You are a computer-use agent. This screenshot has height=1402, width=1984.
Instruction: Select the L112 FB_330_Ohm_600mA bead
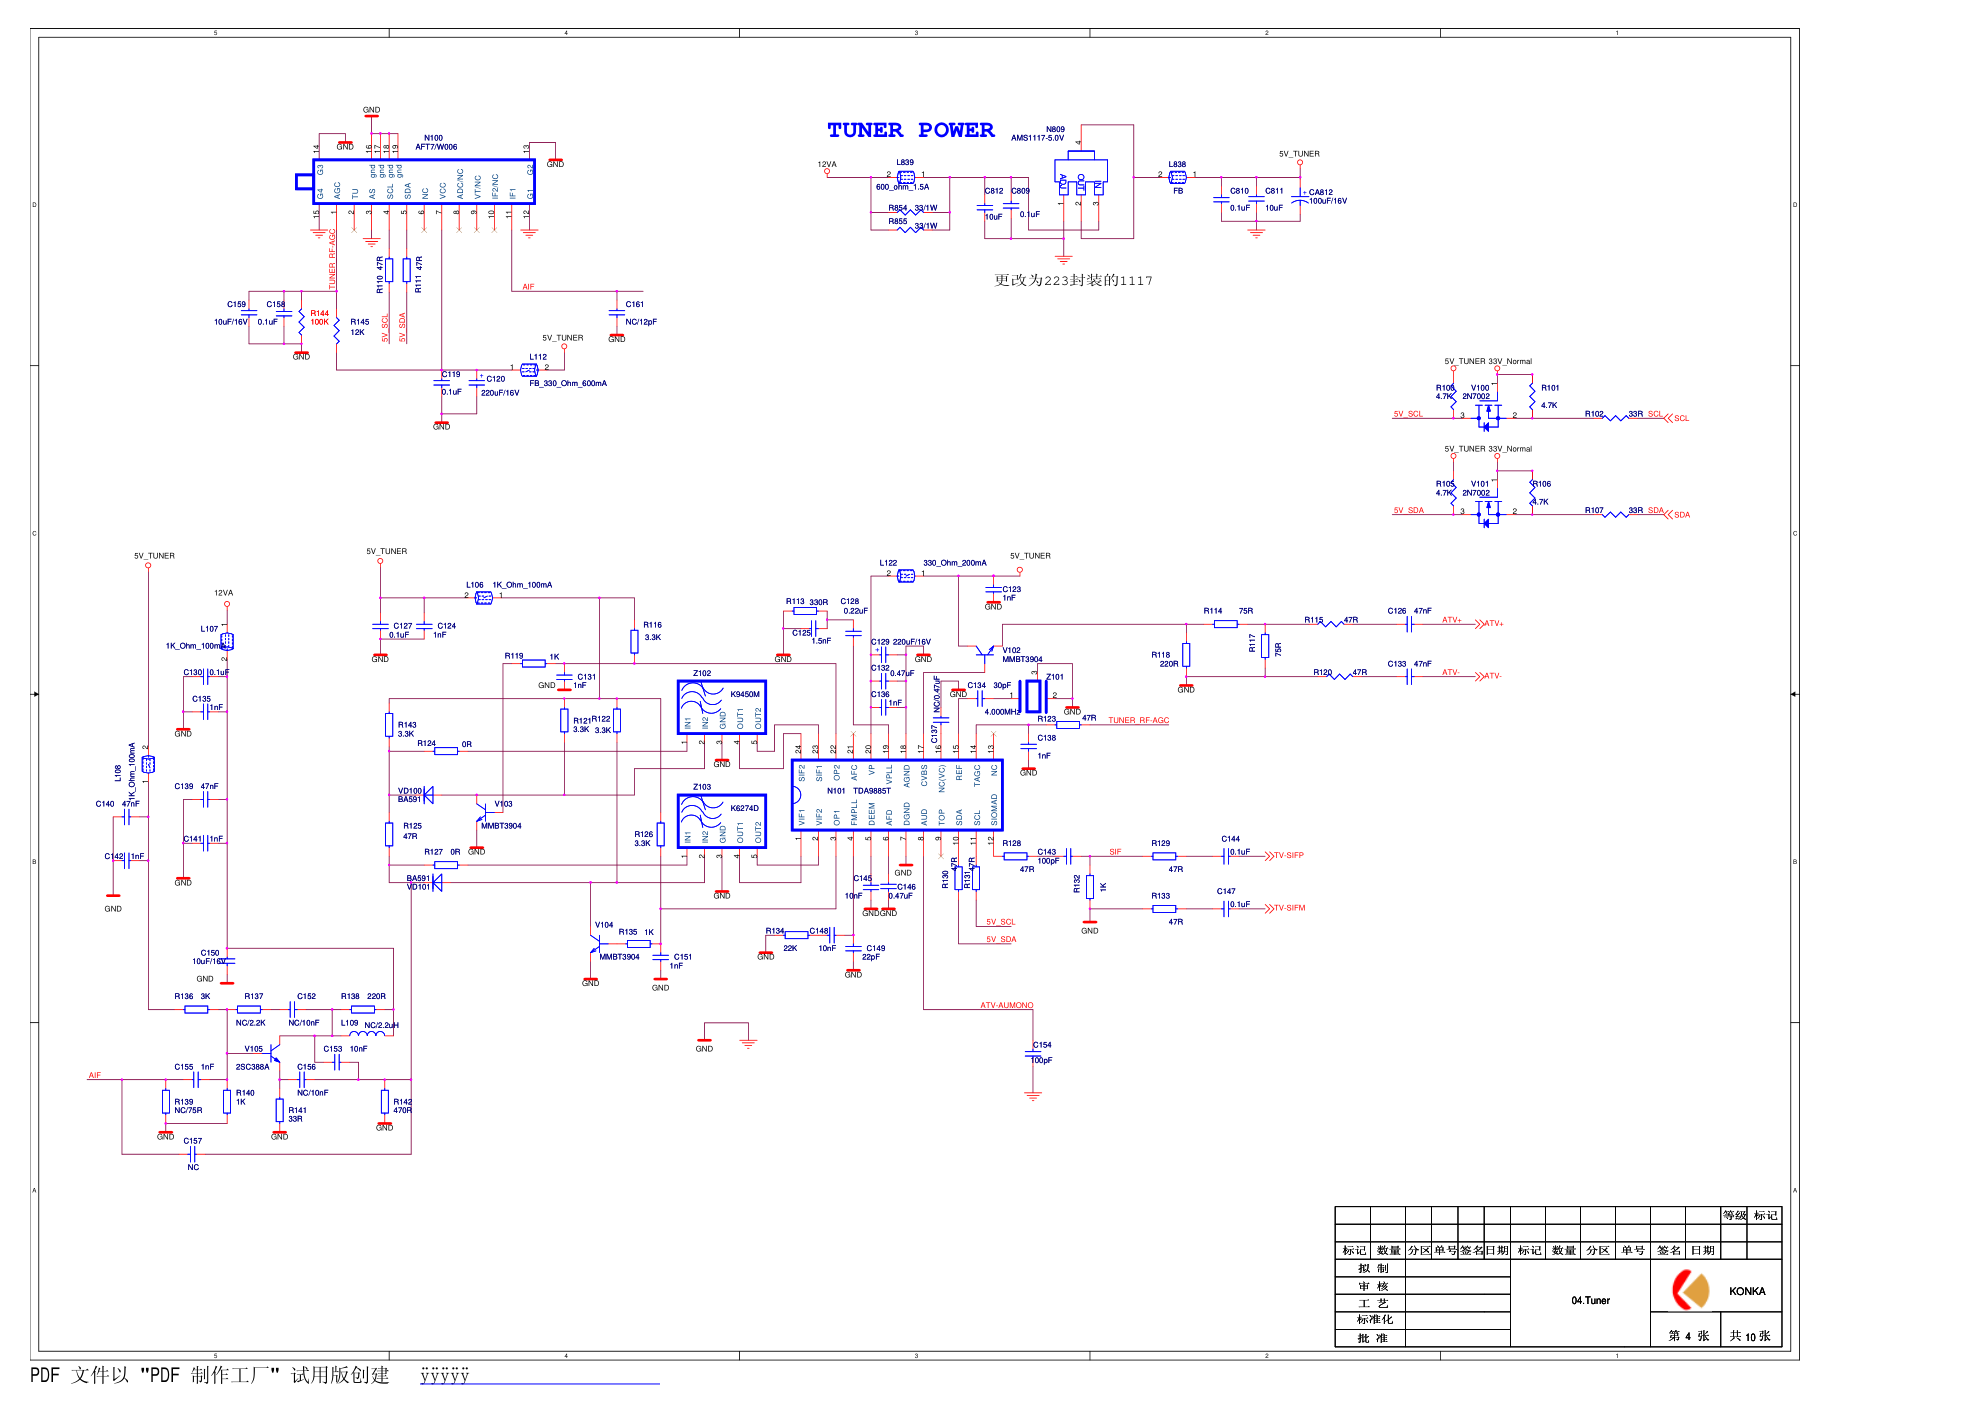click(530, 370)
